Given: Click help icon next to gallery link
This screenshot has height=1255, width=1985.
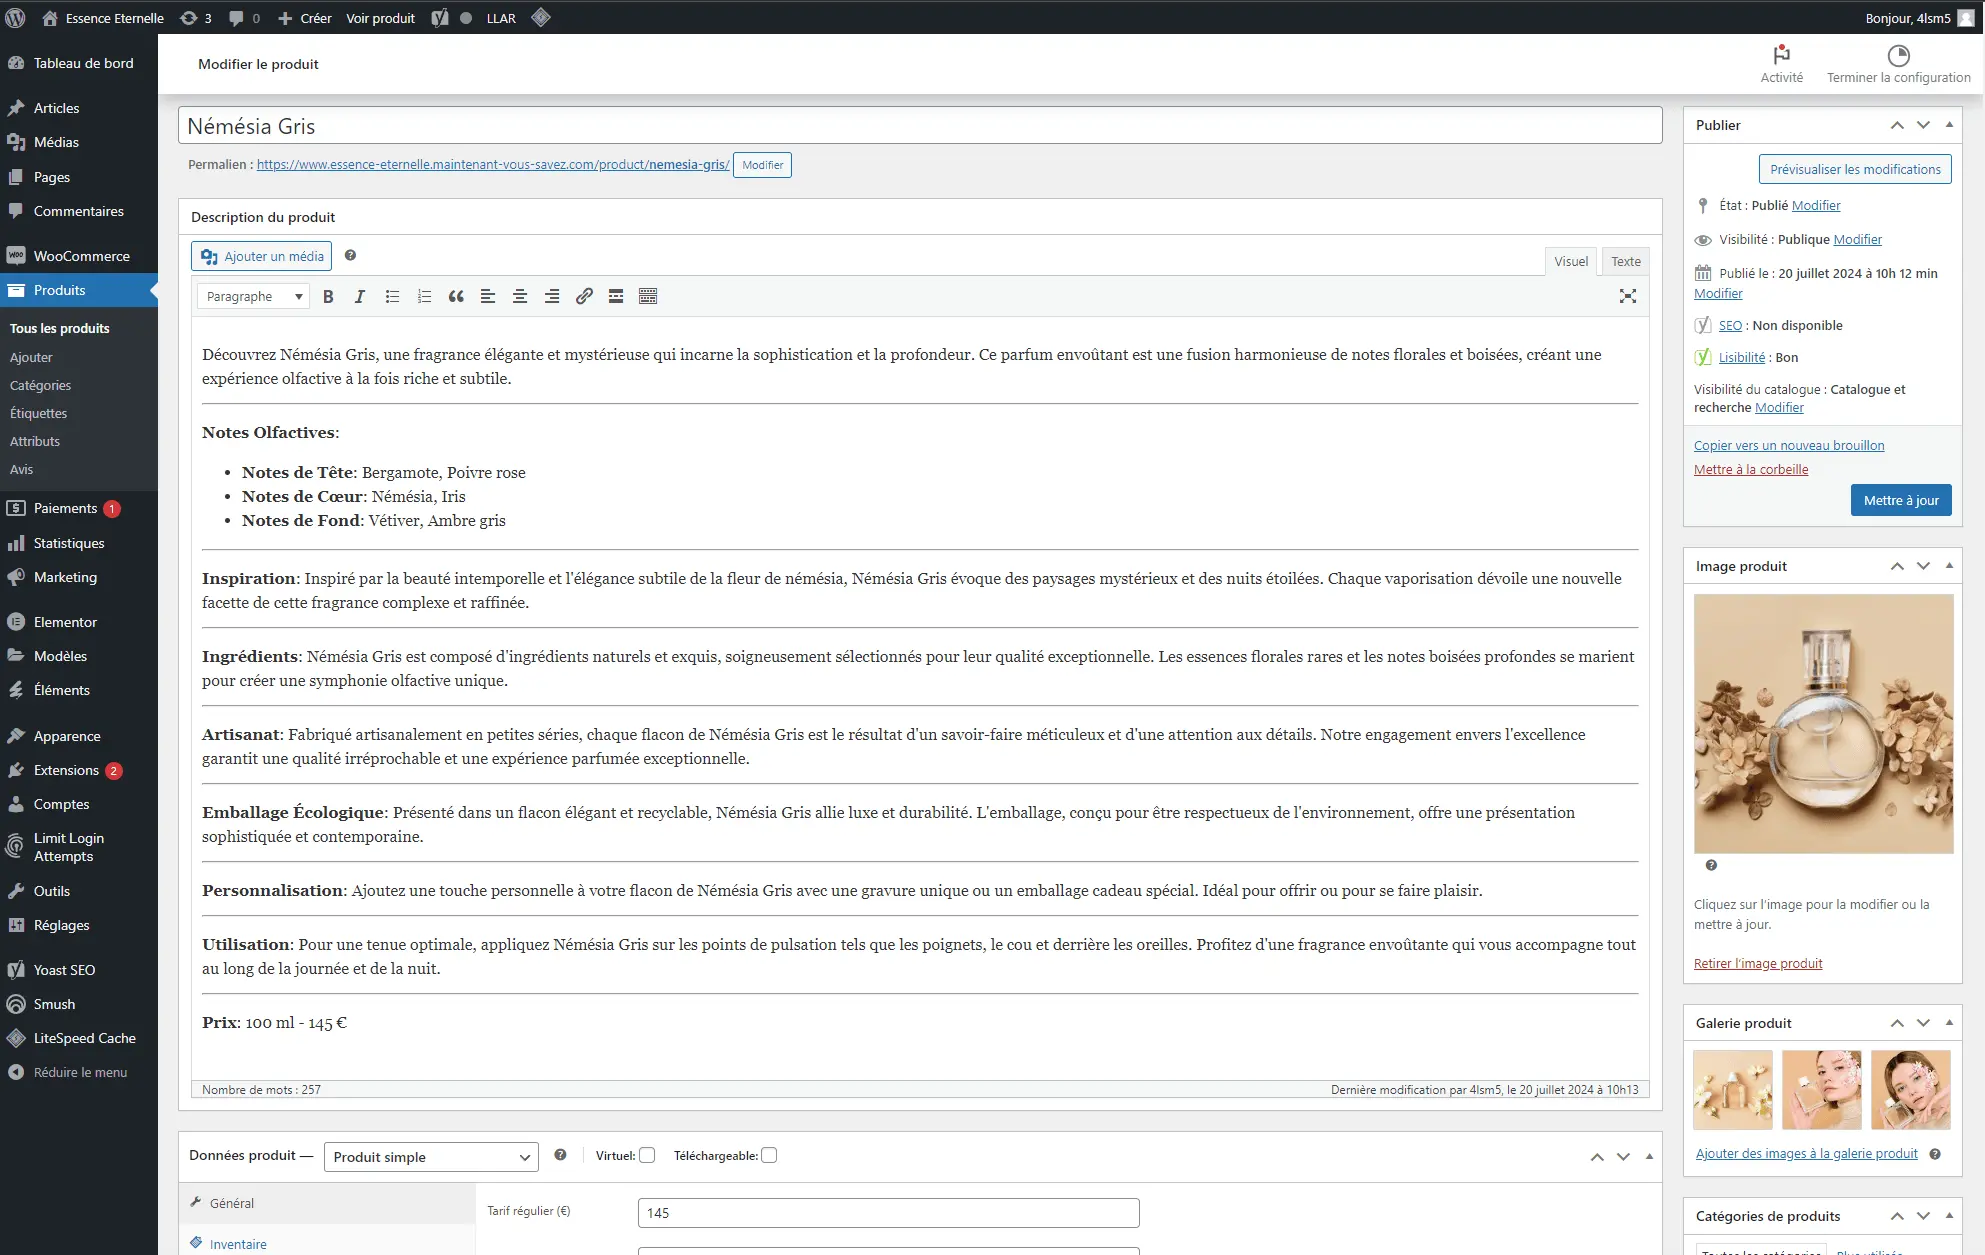Looking at the screenshot, I should [x=1935, y=1154].
